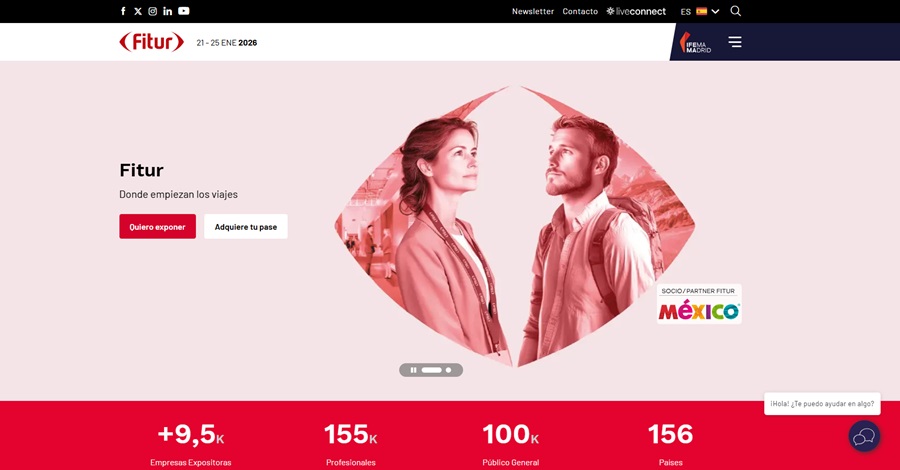Open the Newsletter link
The image size is (900, 470).
533,11
